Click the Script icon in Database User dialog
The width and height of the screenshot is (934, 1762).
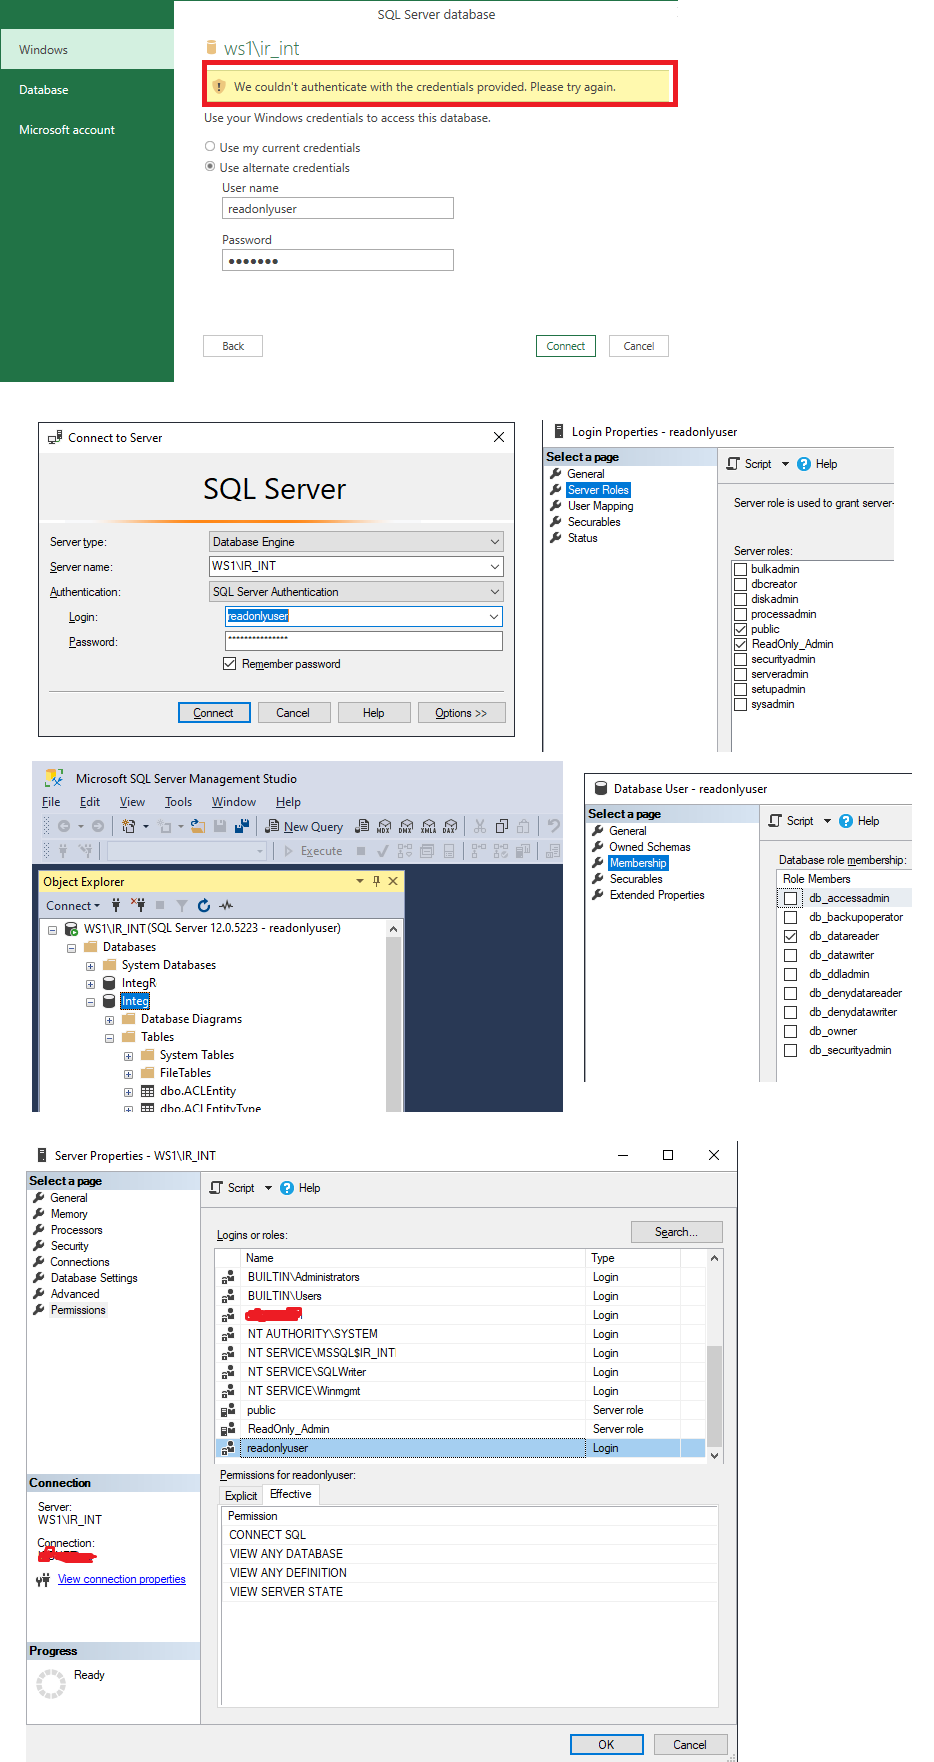[775, 821]
